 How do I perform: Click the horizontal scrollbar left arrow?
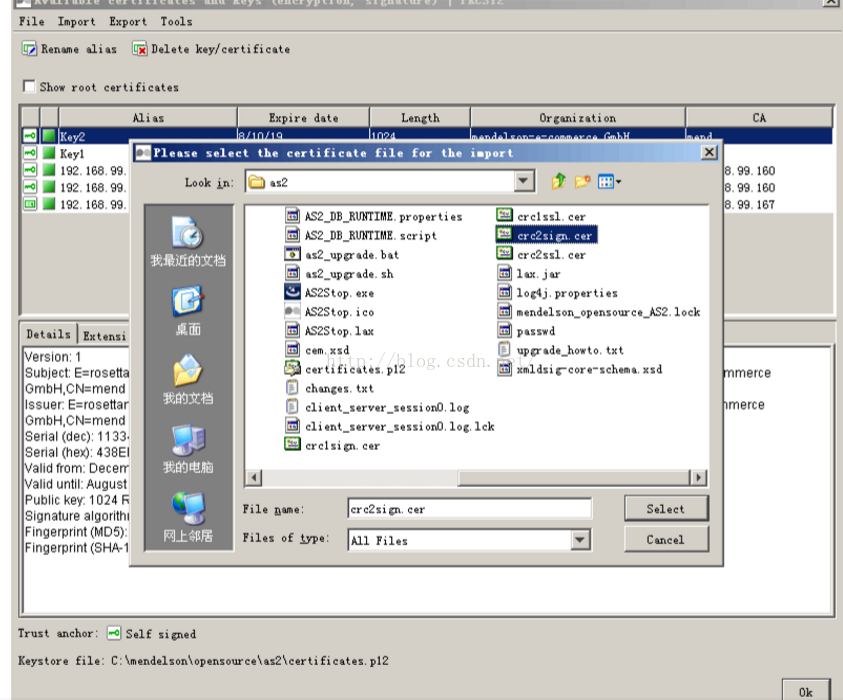[x=254, y=477]
